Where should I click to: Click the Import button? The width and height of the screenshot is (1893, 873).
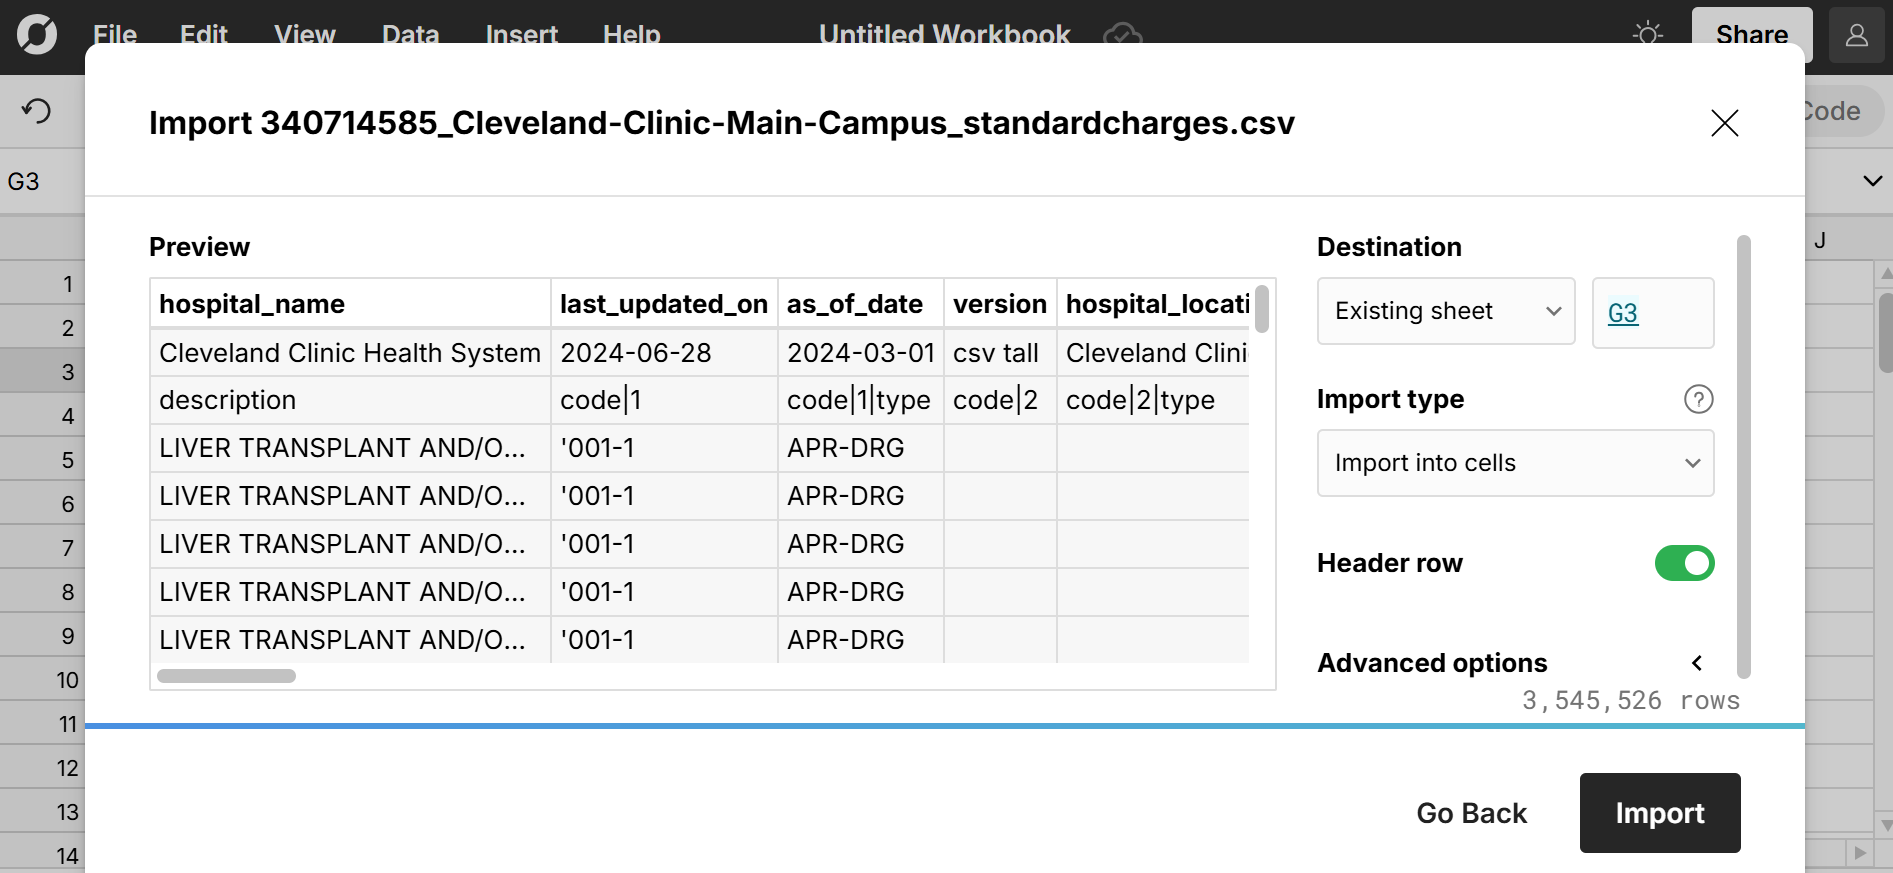click(x=1659, y=813)
